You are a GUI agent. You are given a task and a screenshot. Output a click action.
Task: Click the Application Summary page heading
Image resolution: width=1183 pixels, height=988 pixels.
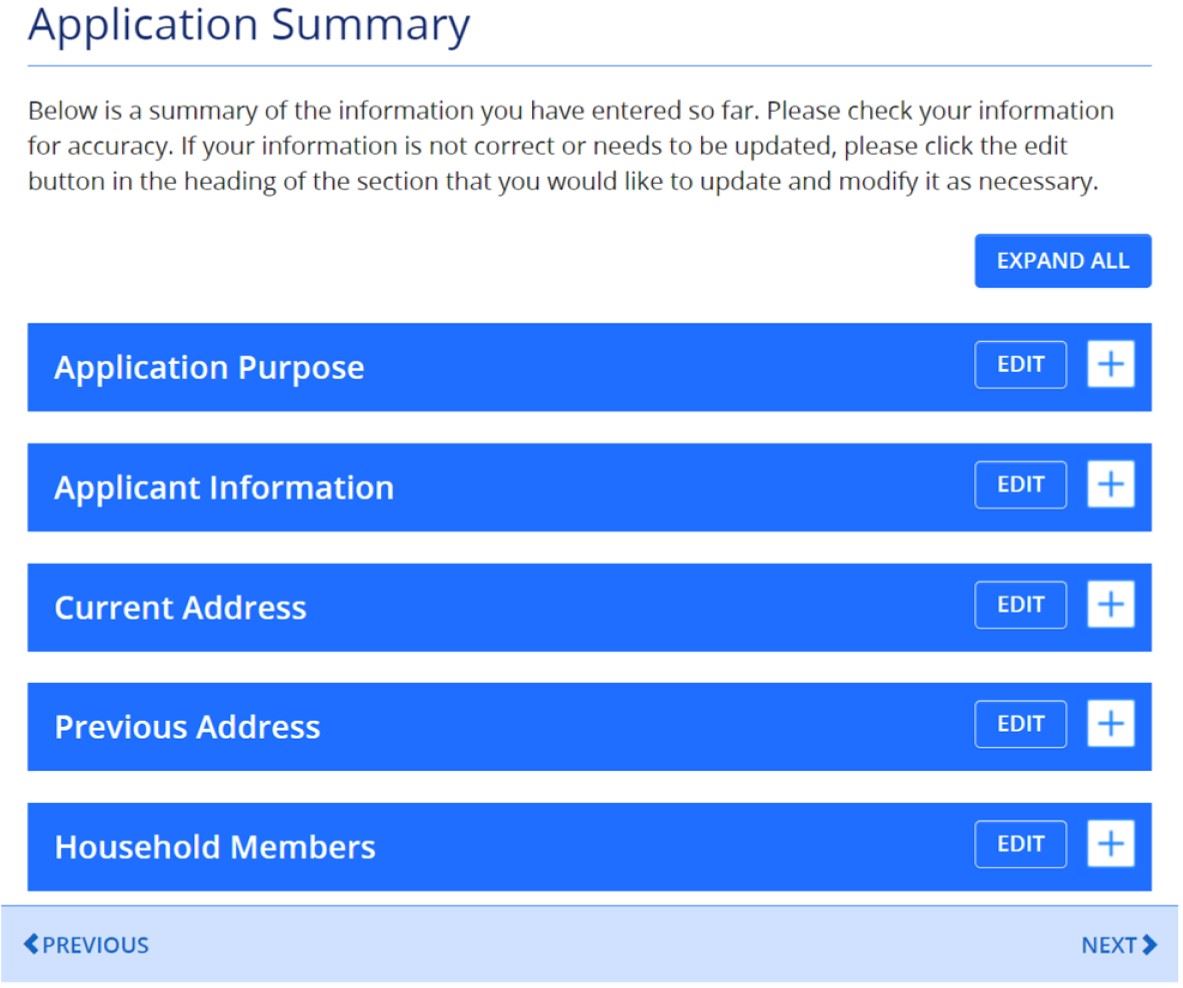tap(249, 27)
